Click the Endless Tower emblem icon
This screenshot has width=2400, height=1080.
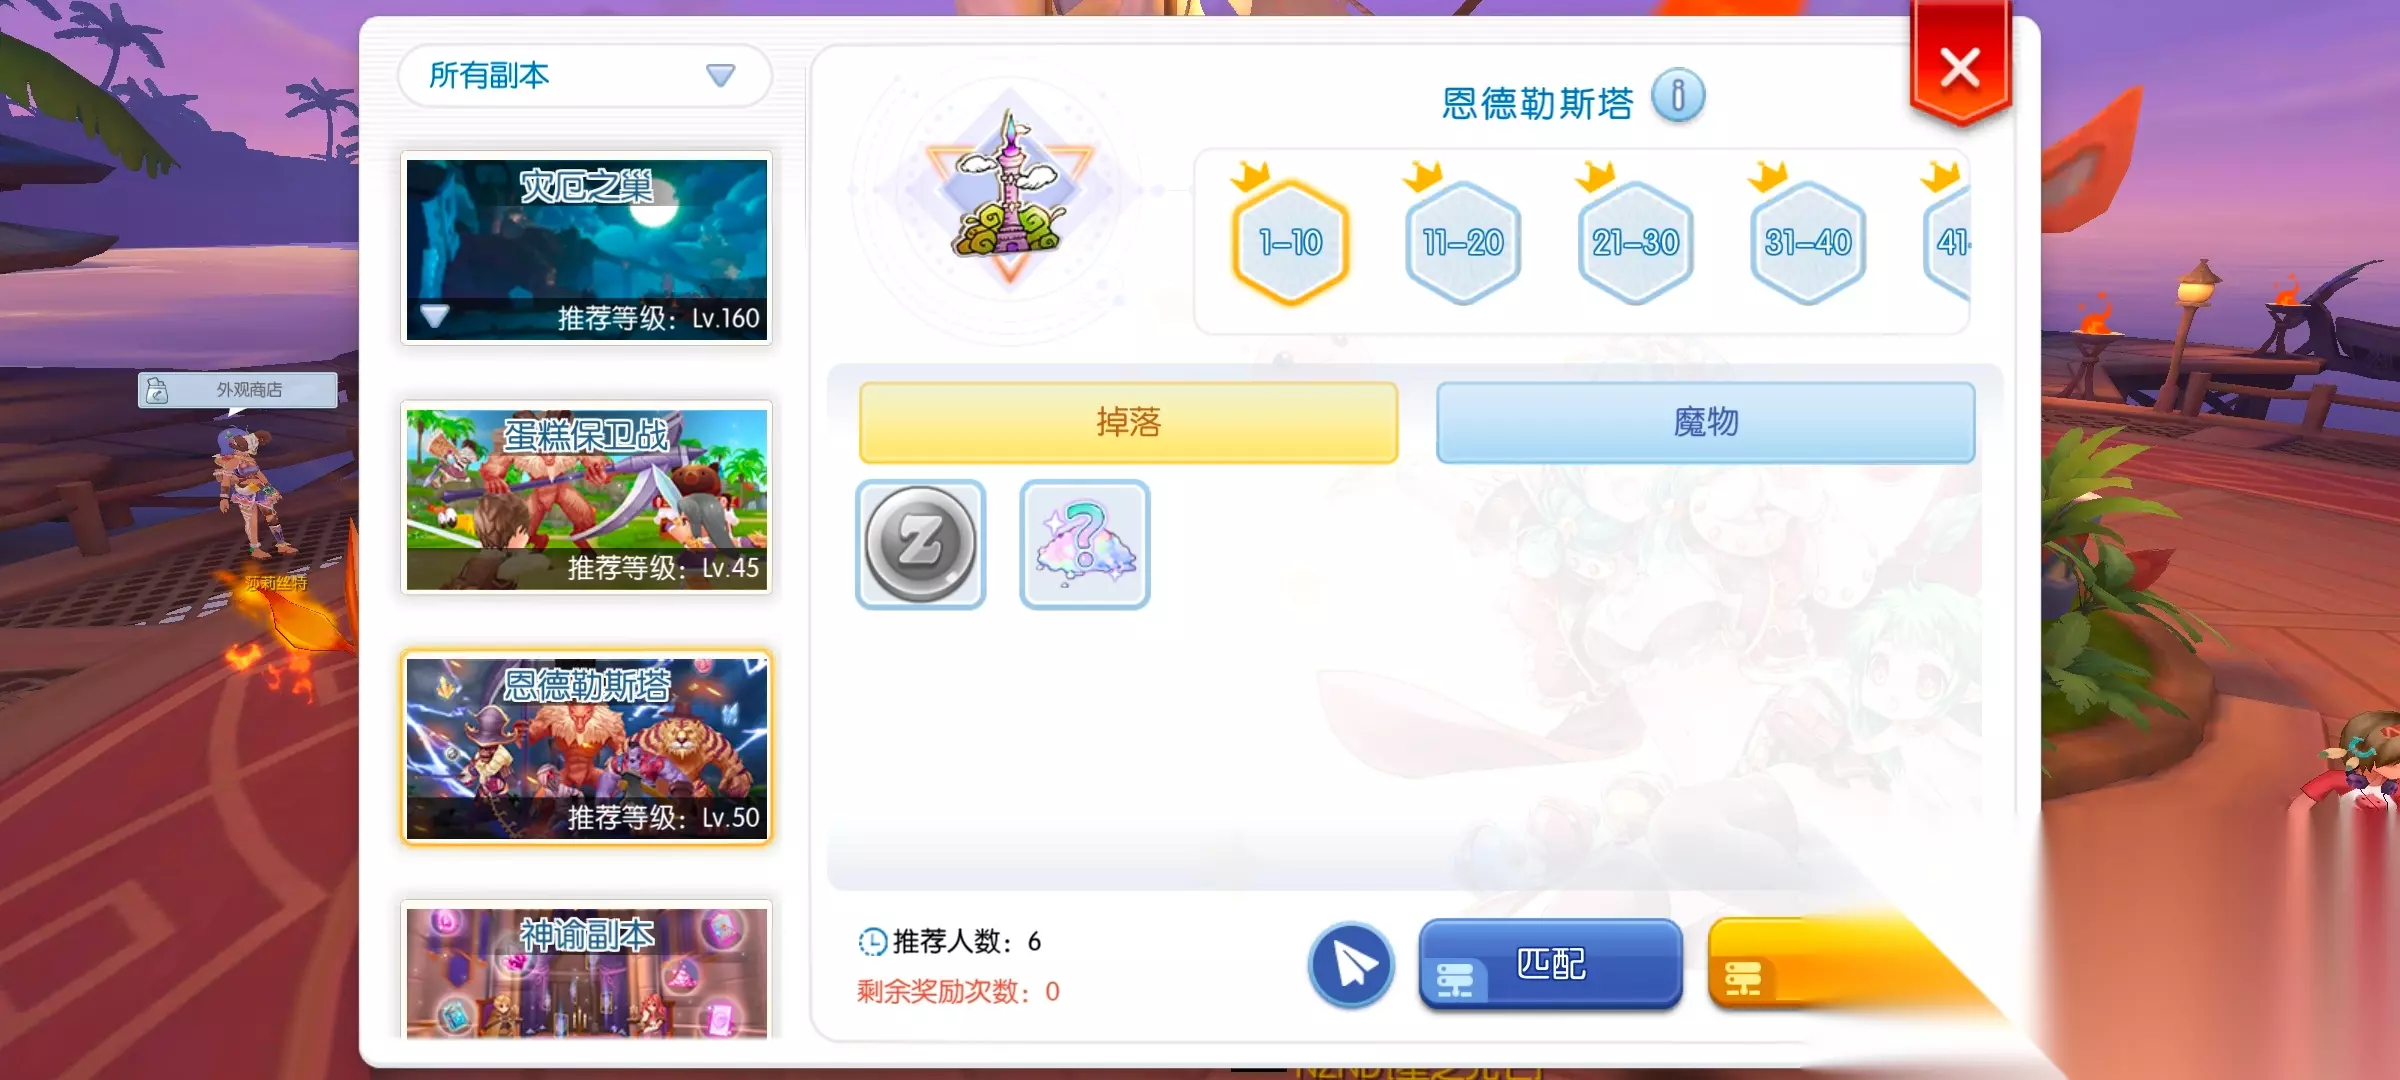tap(1009, 190)
